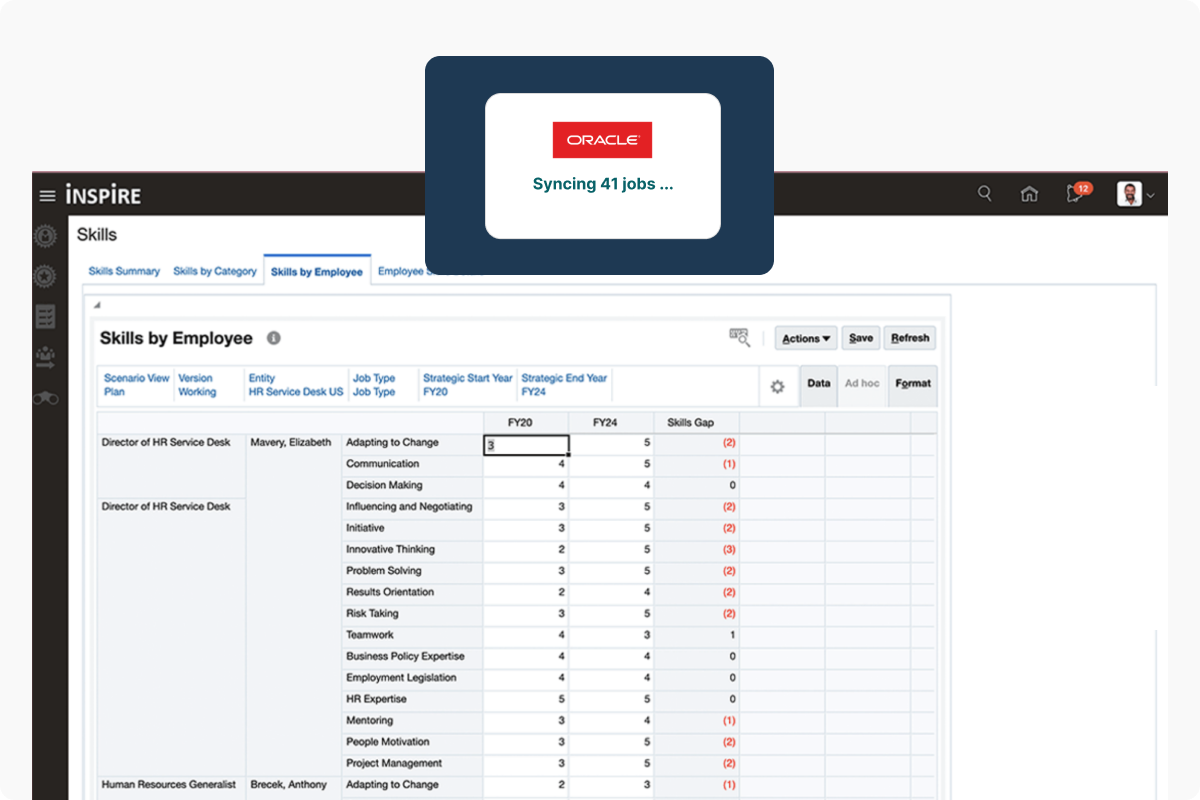Go to the Home icon
This screenshot has width=1200, height=800.
pyautogui.click(x=1029, y=194)
